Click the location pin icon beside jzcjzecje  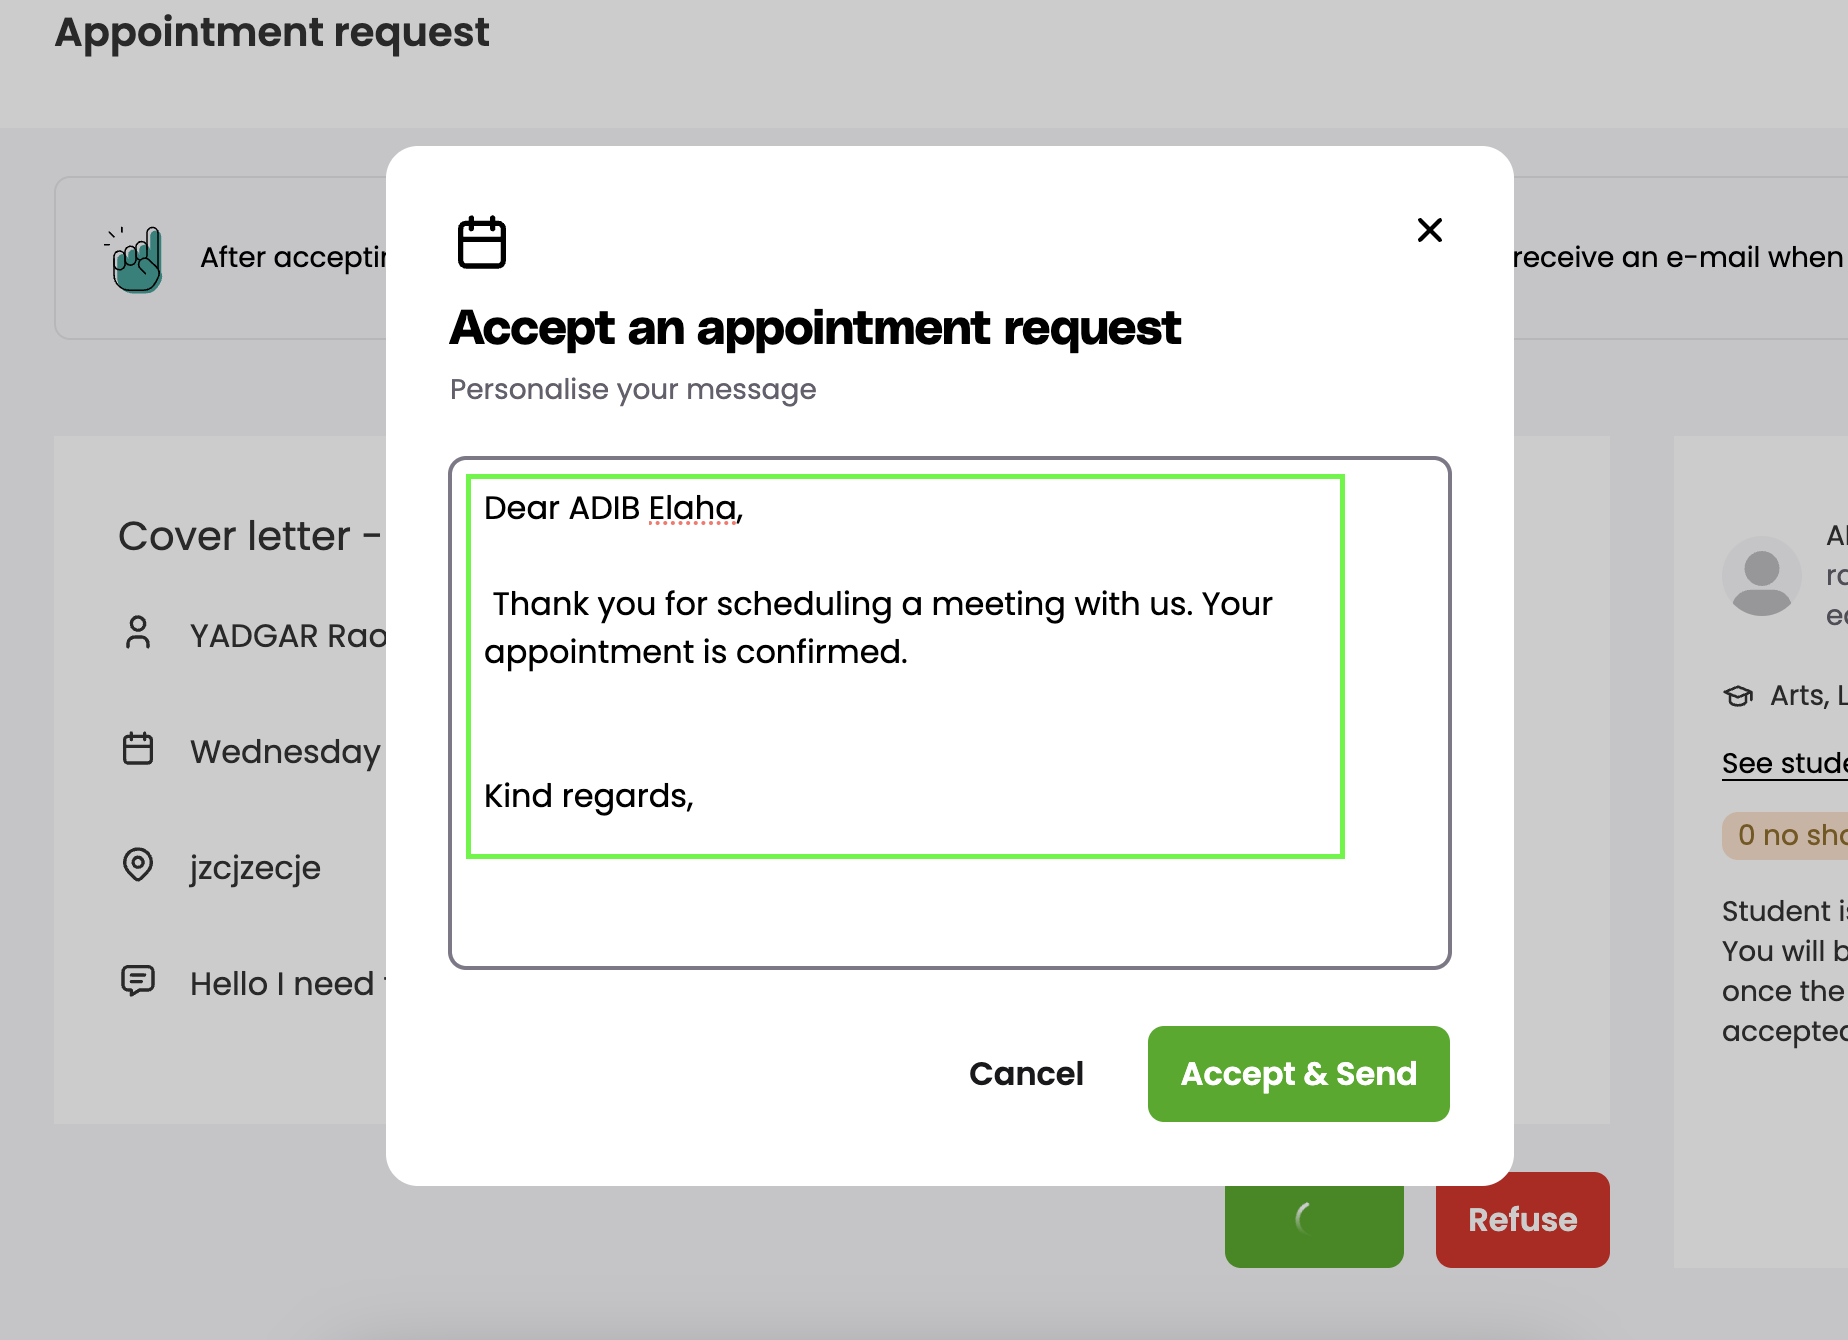coord(138,865)
